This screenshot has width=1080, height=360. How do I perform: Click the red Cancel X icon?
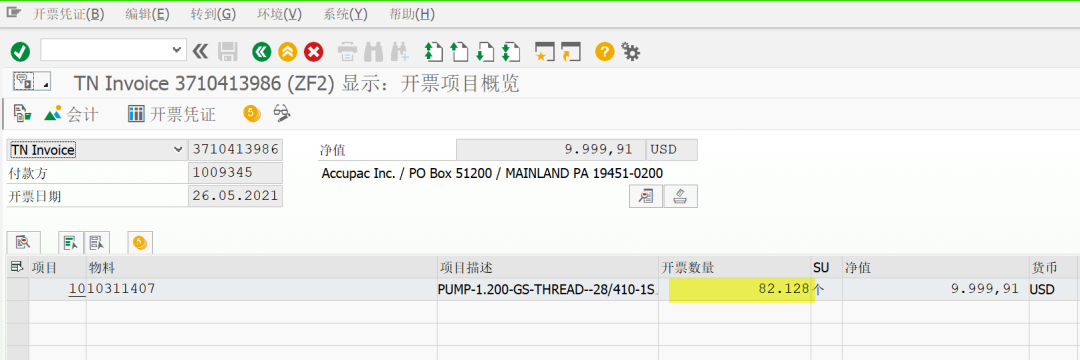[313, 51]
